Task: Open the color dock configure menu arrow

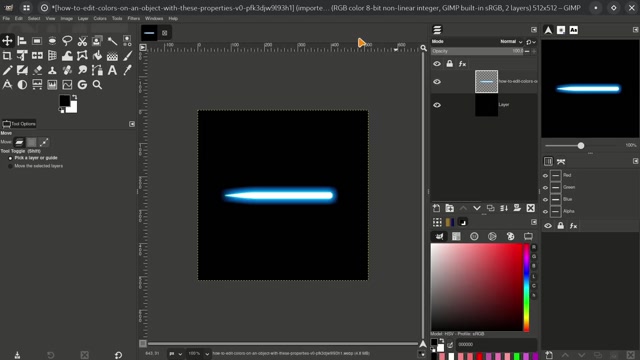Action: coord(534,222)
